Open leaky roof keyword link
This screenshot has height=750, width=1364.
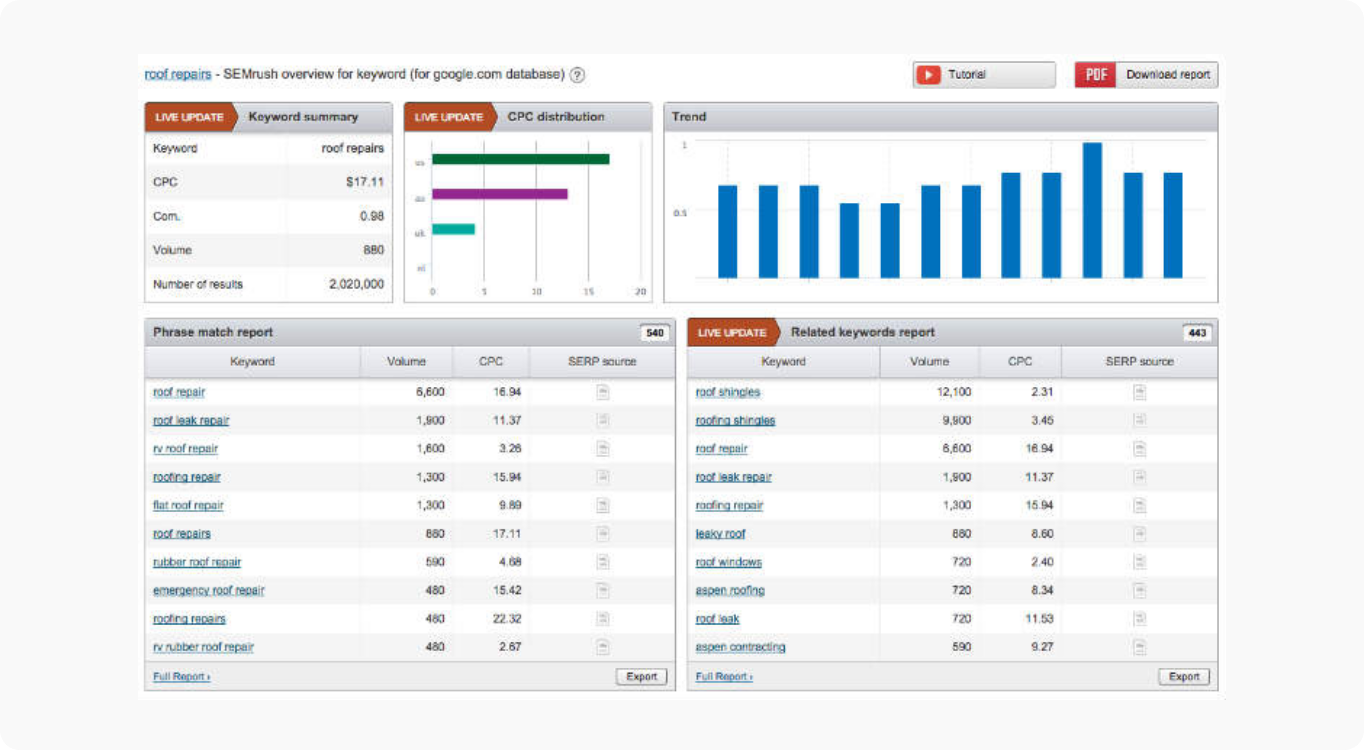(x=721, y=534)
